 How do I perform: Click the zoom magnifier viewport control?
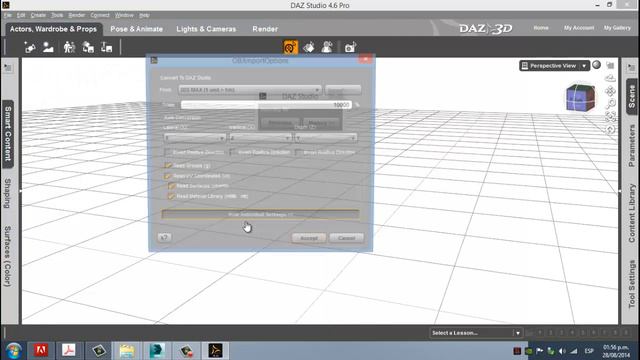coord(610,104)
